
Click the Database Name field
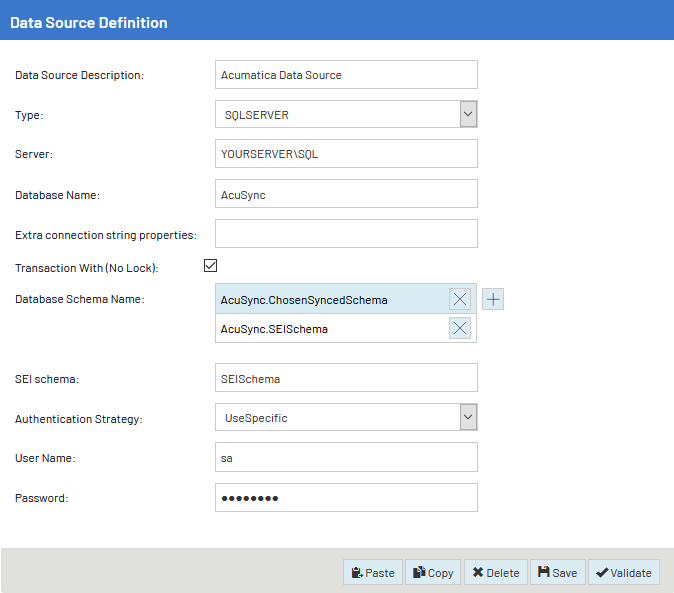click(x=346, y=194)
